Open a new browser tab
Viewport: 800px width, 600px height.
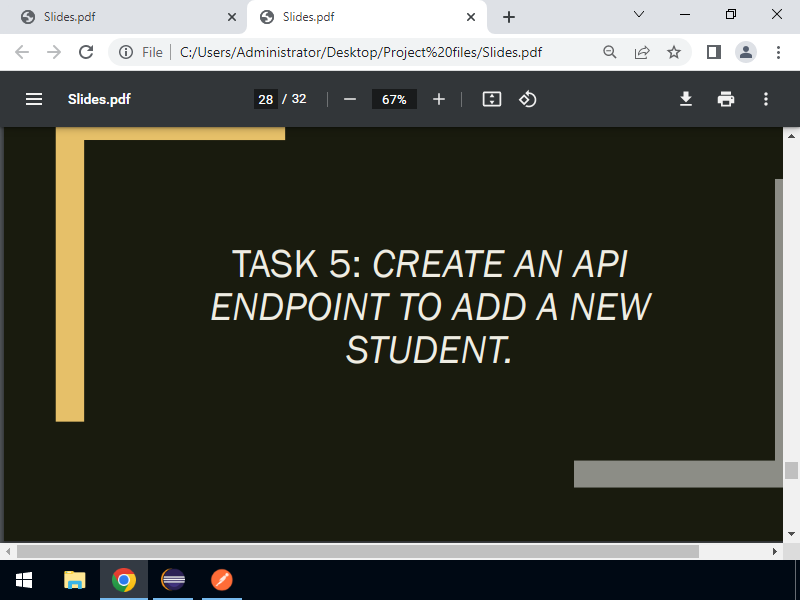tap(509, 17)
